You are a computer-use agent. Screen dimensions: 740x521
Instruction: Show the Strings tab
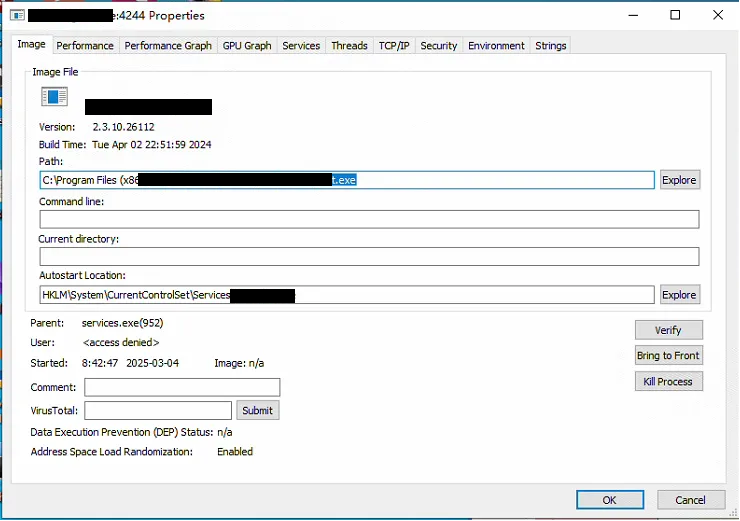coord(551,45)
